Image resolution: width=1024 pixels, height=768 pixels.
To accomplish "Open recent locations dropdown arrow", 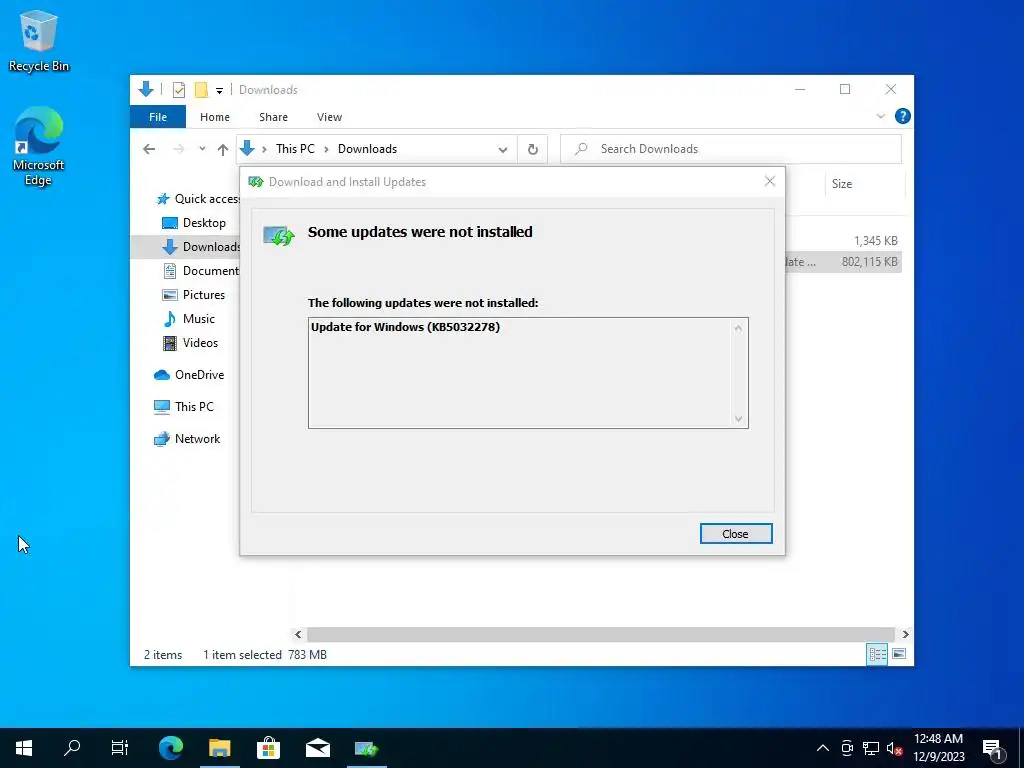I will (x=202, y=149).
